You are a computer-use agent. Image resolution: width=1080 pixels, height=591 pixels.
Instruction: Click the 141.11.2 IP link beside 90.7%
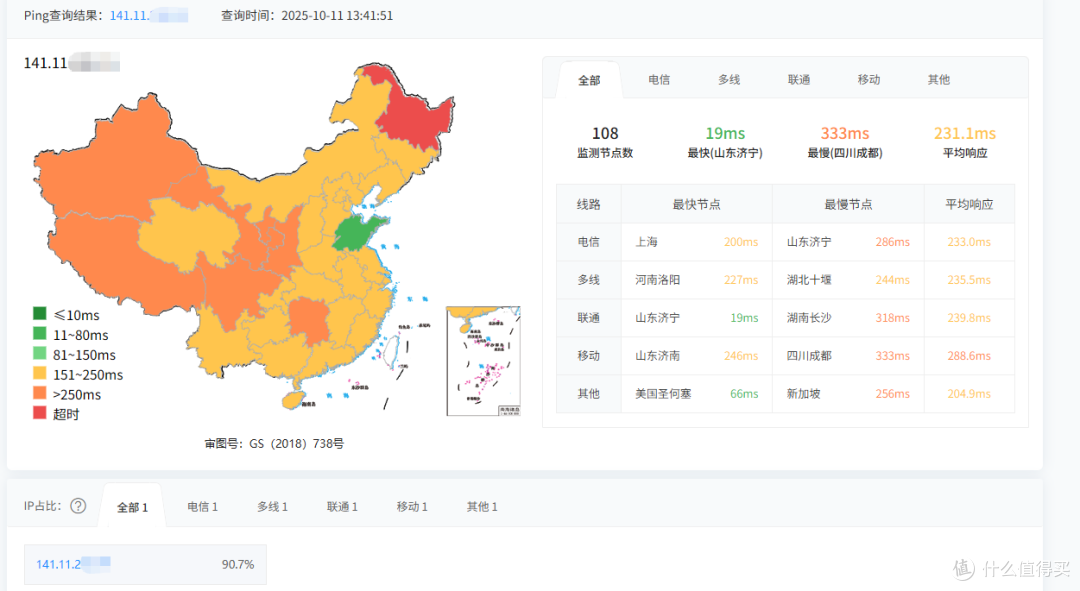coord(73,564)
